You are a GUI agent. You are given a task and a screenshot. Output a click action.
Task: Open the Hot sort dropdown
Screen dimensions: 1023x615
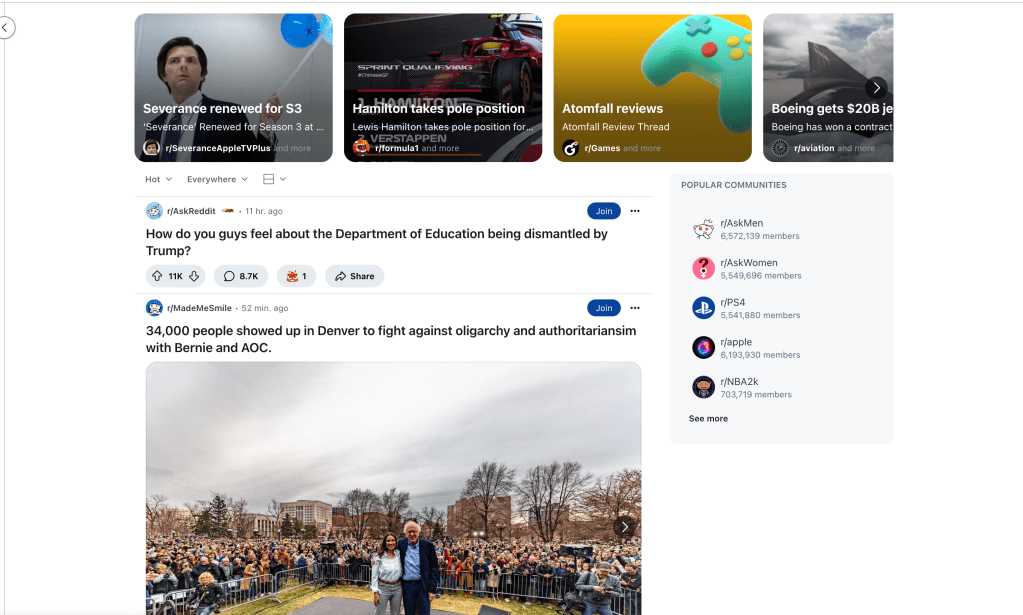pos(159,179)
